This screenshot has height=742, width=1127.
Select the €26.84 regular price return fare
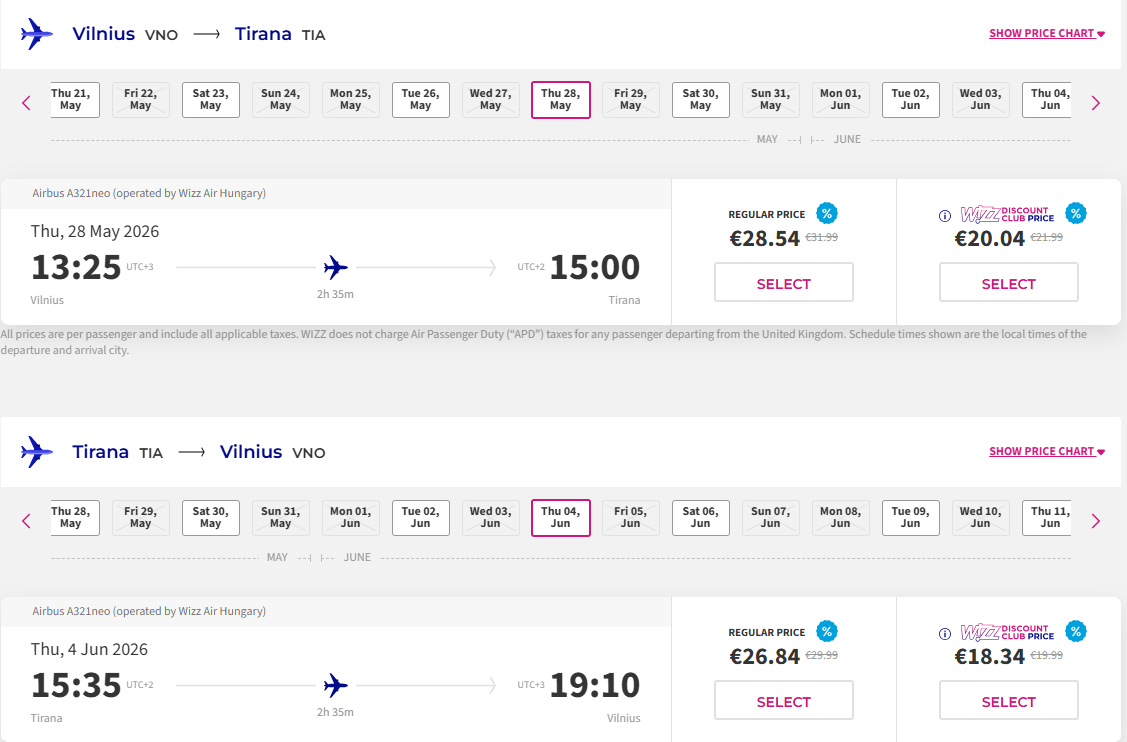783,701
